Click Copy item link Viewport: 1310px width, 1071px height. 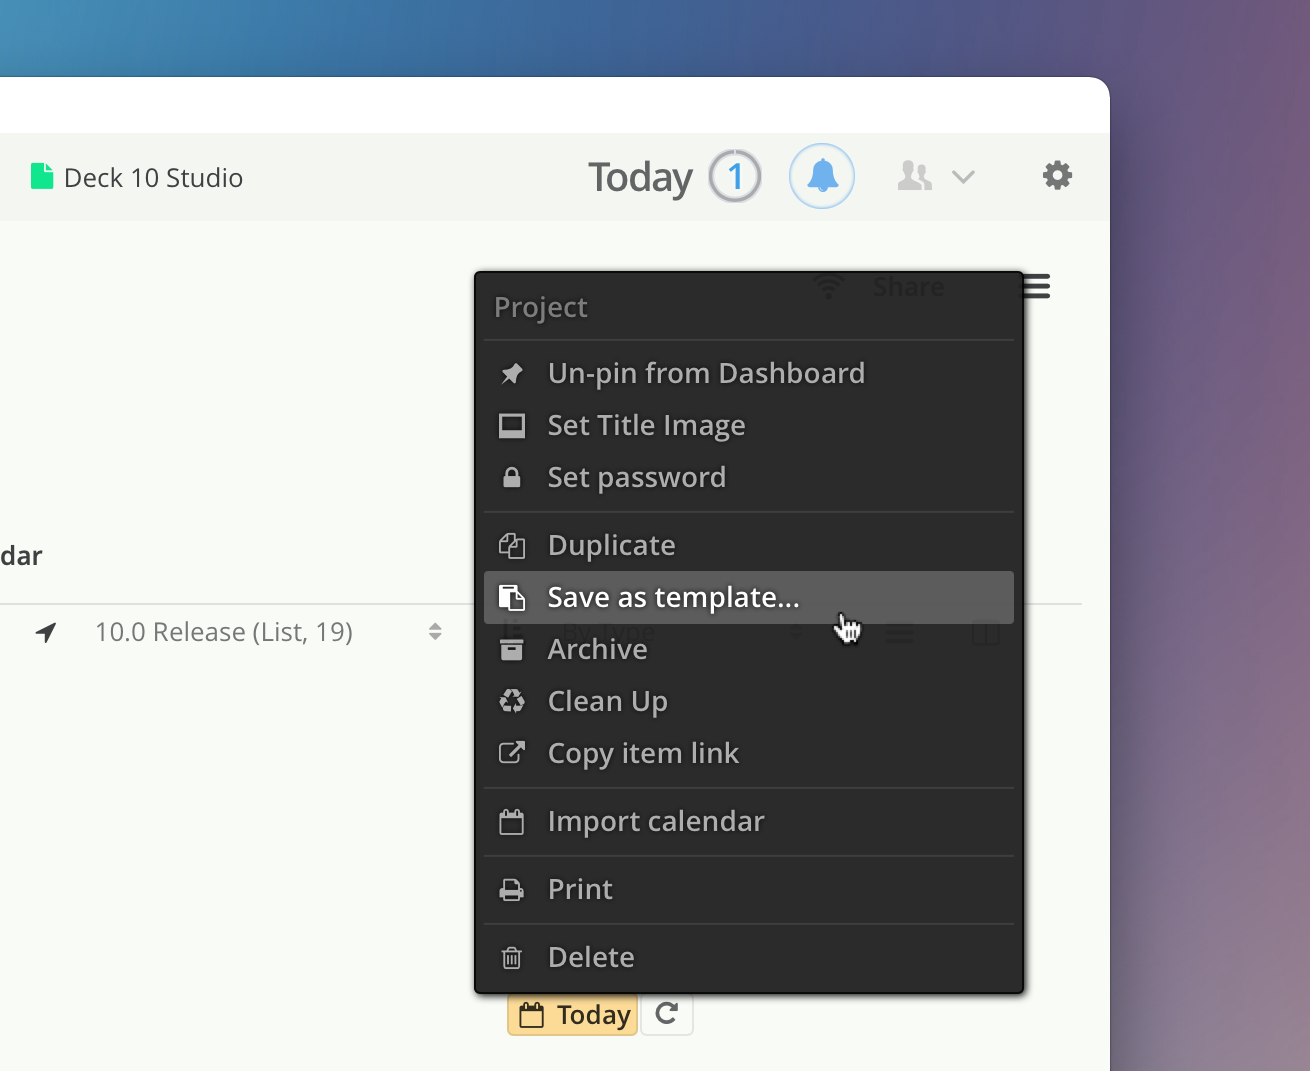(642, 753)
